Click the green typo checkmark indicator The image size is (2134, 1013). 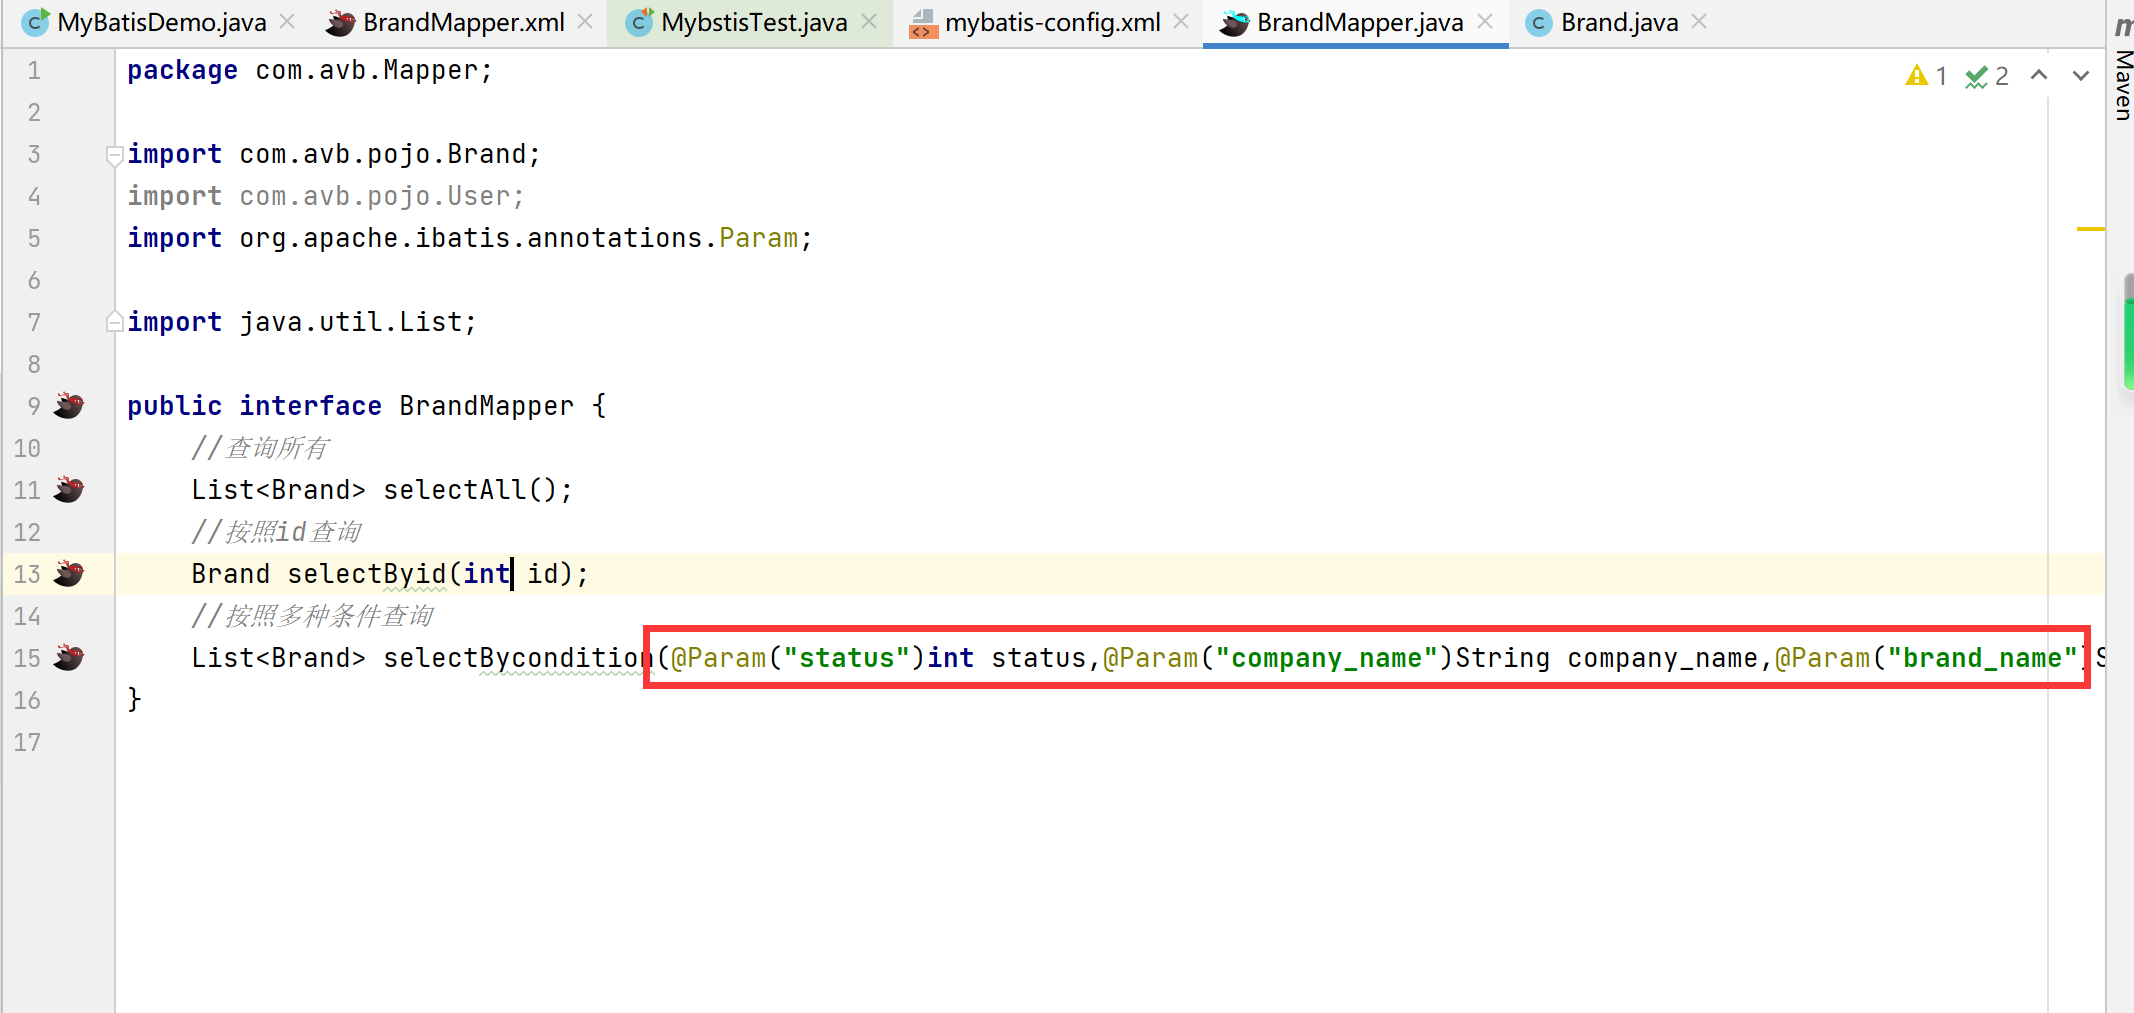(1976, 76)
